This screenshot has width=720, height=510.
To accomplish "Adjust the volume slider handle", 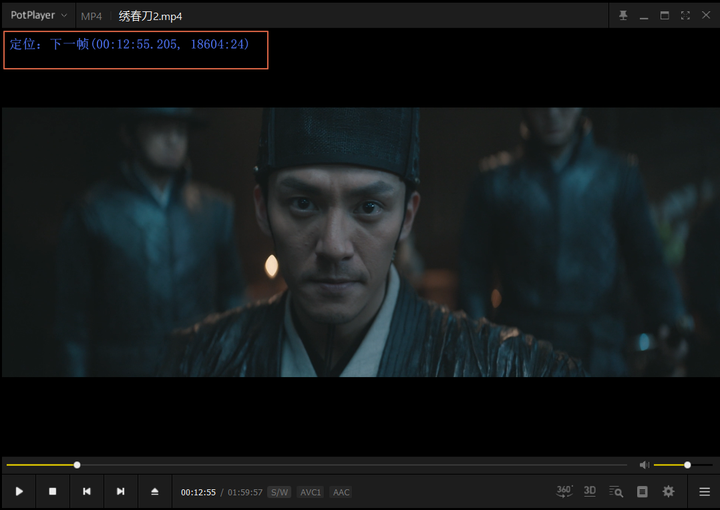I will coord(687,465).
